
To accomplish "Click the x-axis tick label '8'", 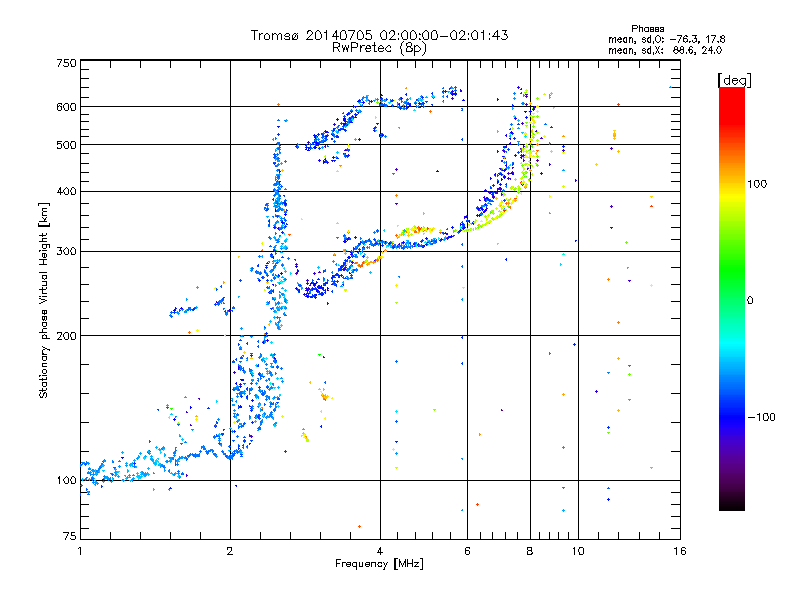I will click(x=530, y=551).
